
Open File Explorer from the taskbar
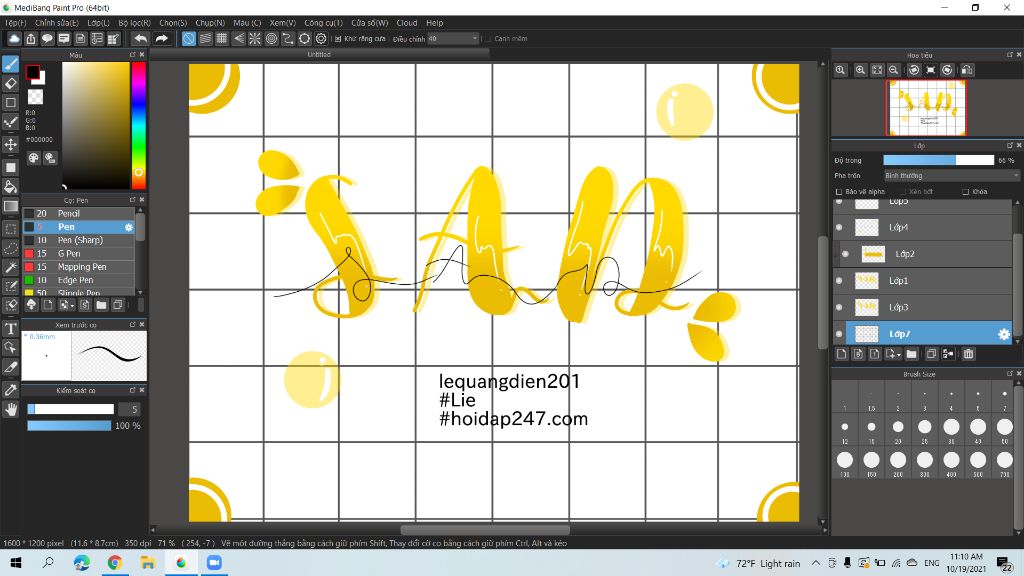pyautogui.click(x=148, y=562)
